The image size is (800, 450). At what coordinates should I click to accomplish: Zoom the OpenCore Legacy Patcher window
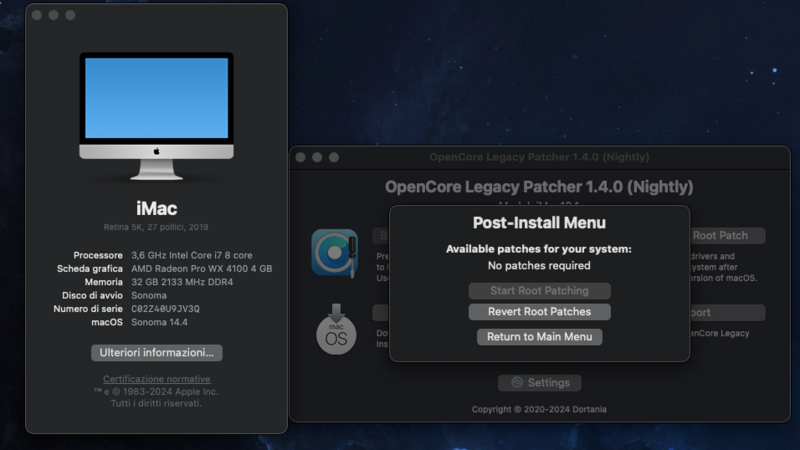click(x=334, y=157)
